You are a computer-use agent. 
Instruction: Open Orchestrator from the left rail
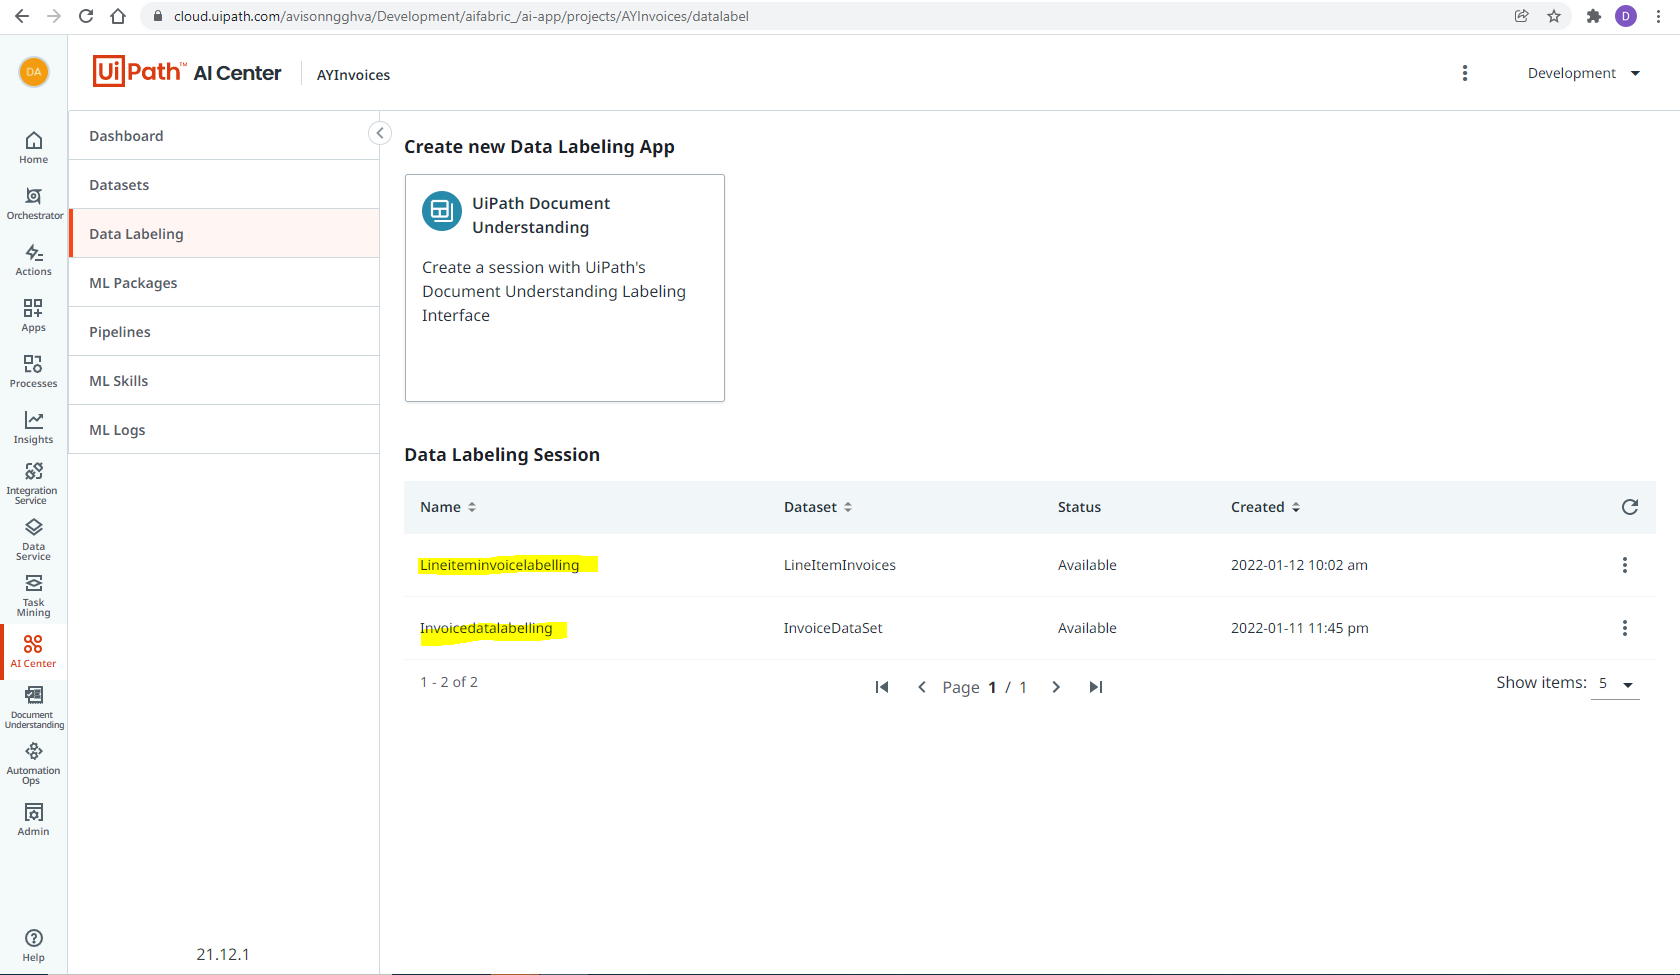tap(34, 203)
